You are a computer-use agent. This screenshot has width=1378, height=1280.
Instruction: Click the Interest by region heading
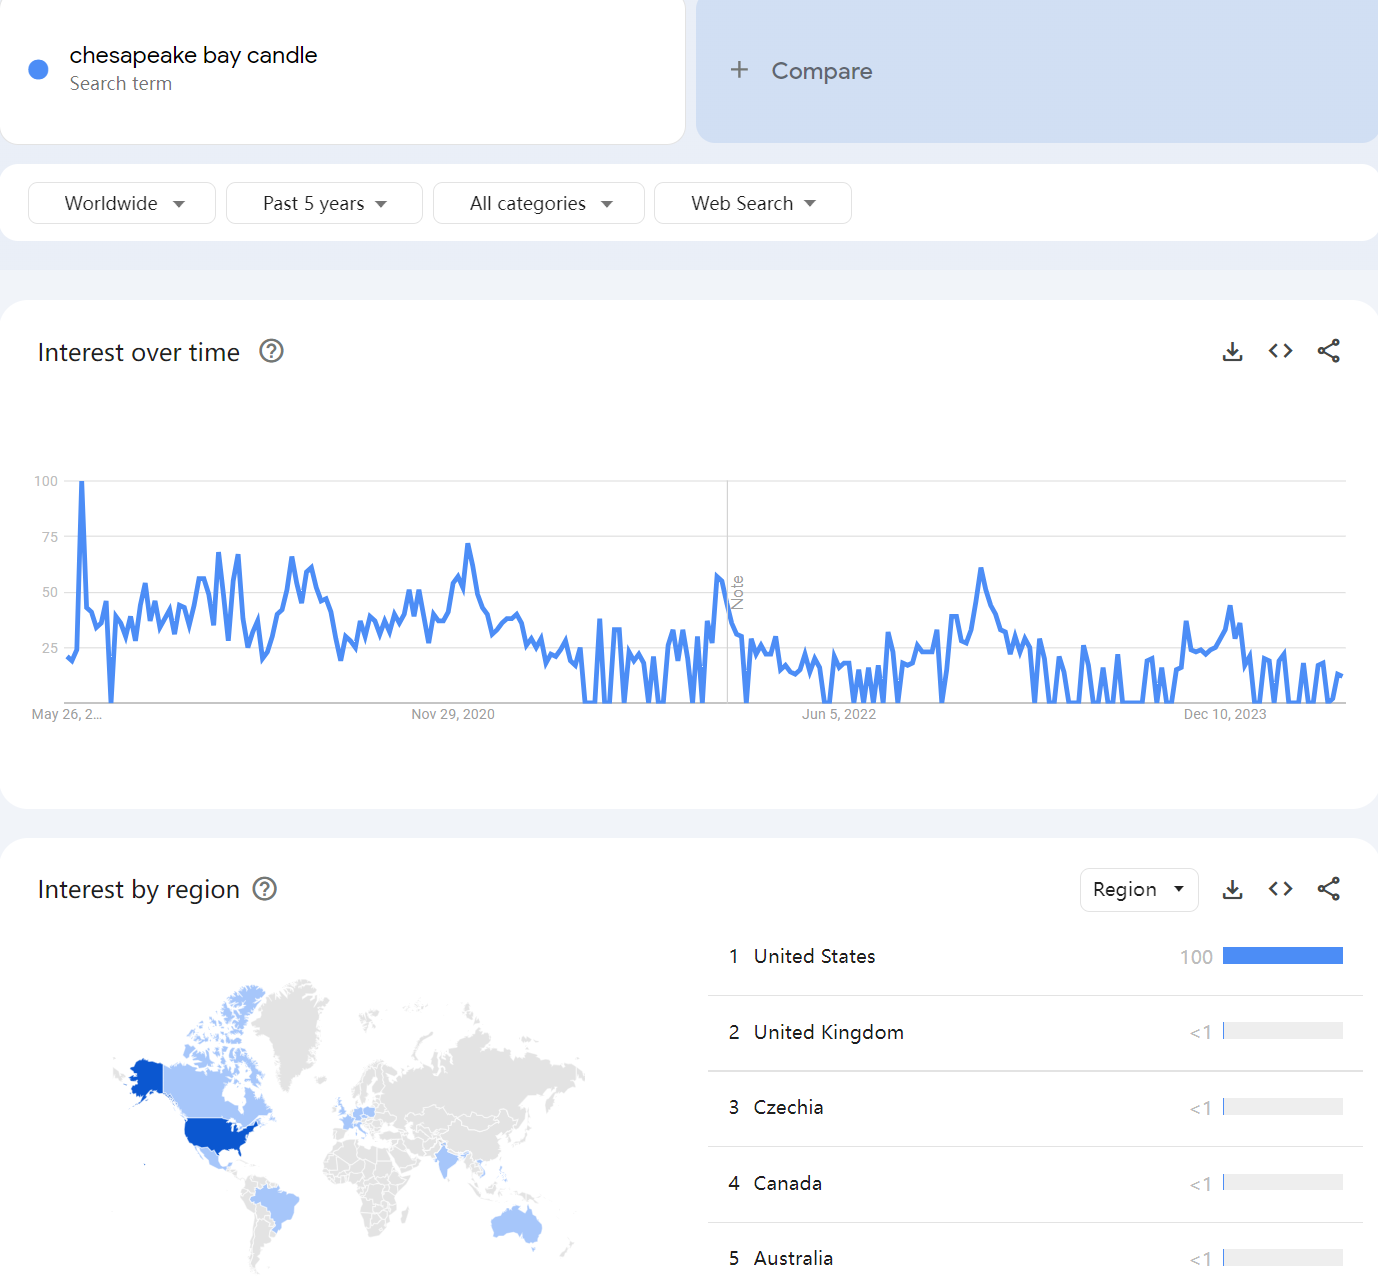tap(139, 889)
